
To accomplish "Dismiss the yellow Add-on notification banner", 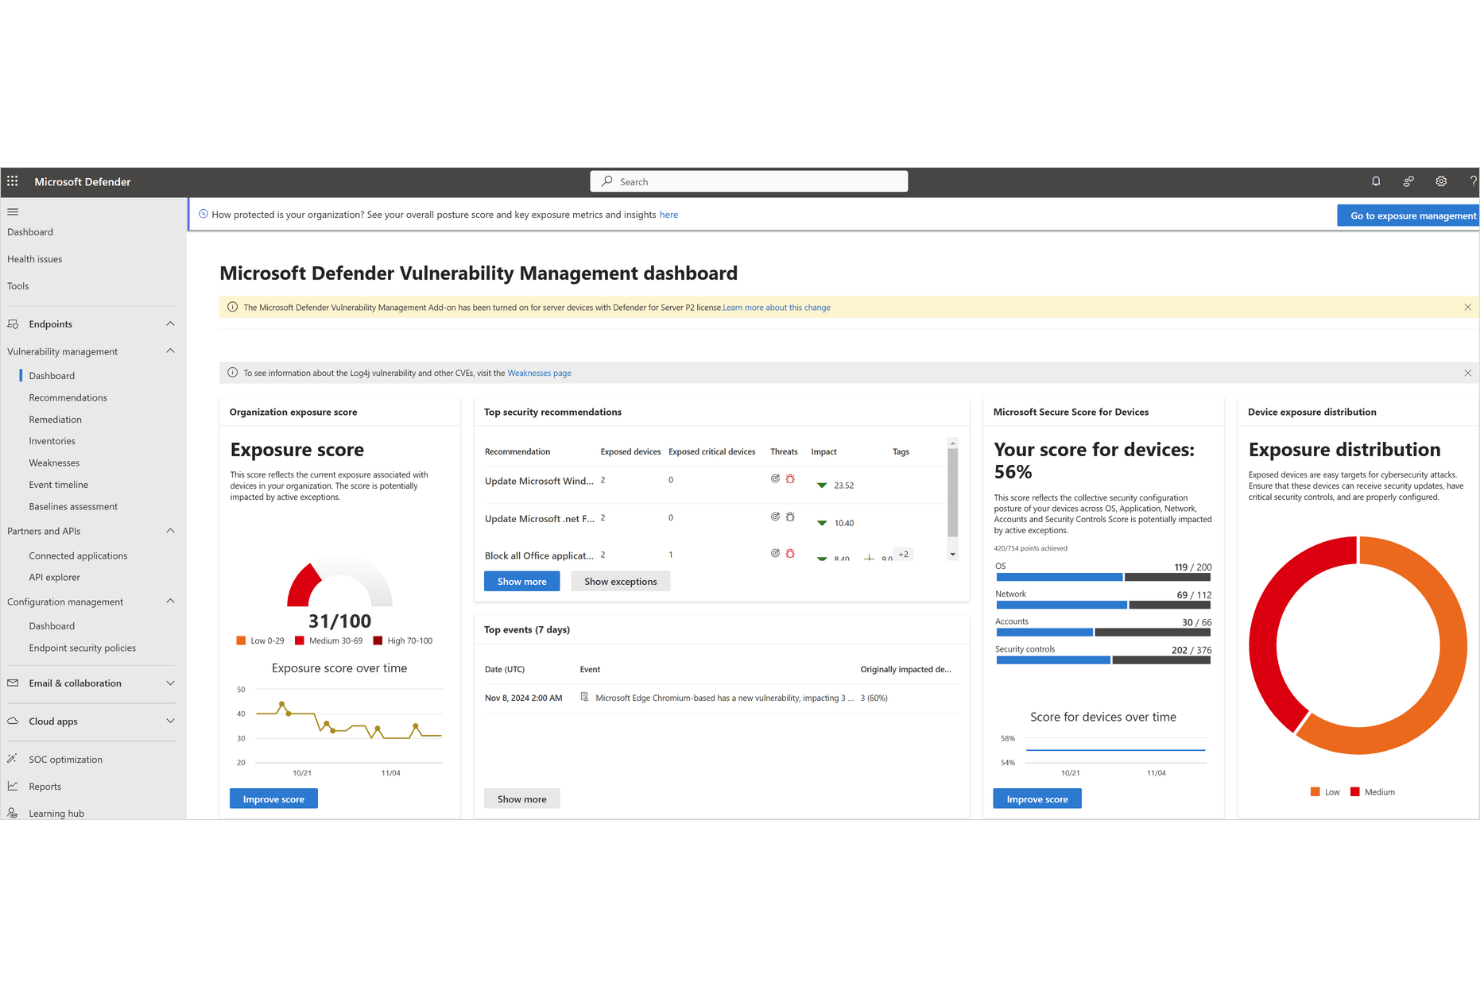I will [1468, 307].
